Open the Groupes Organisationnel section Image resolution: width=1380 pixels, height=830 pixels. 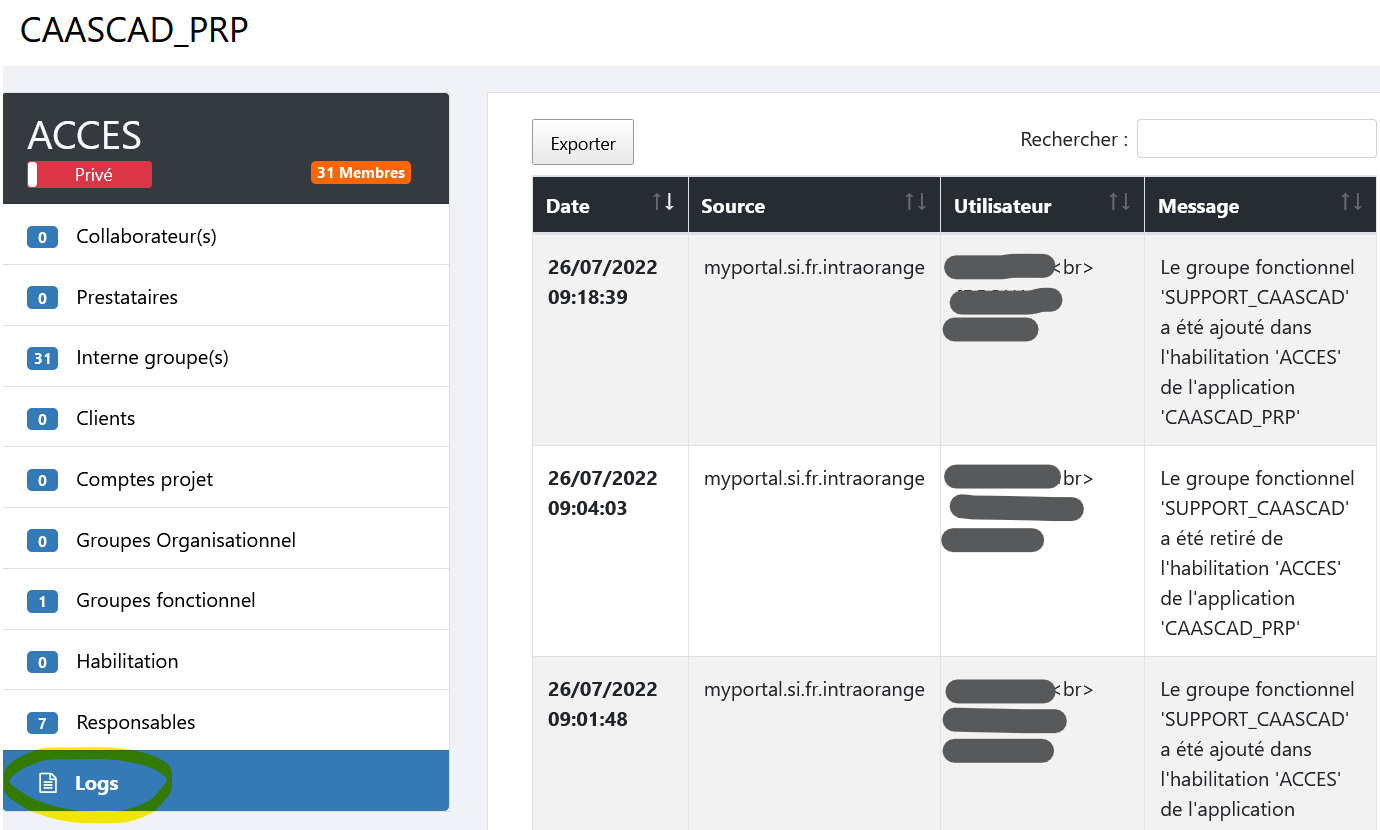226,540
